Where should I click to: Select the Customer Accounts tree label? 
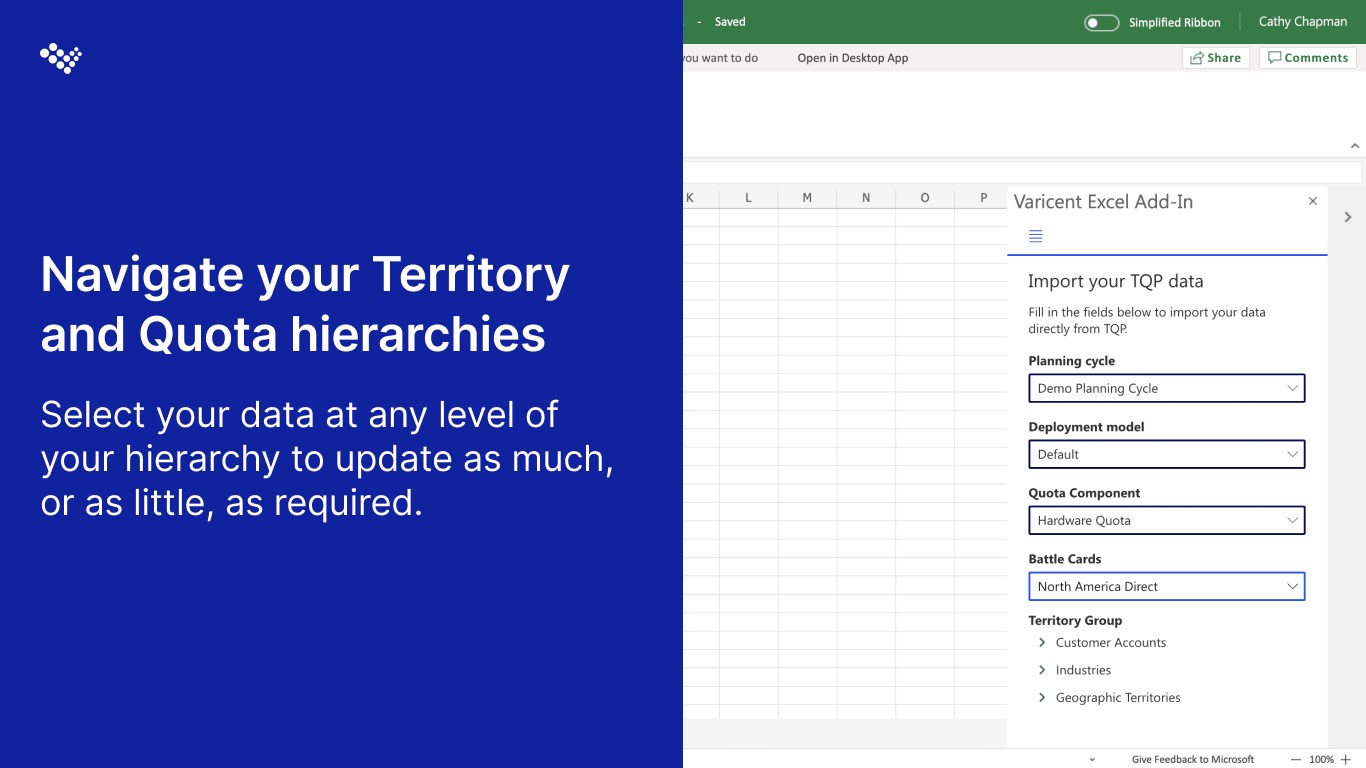point(1111,643)
